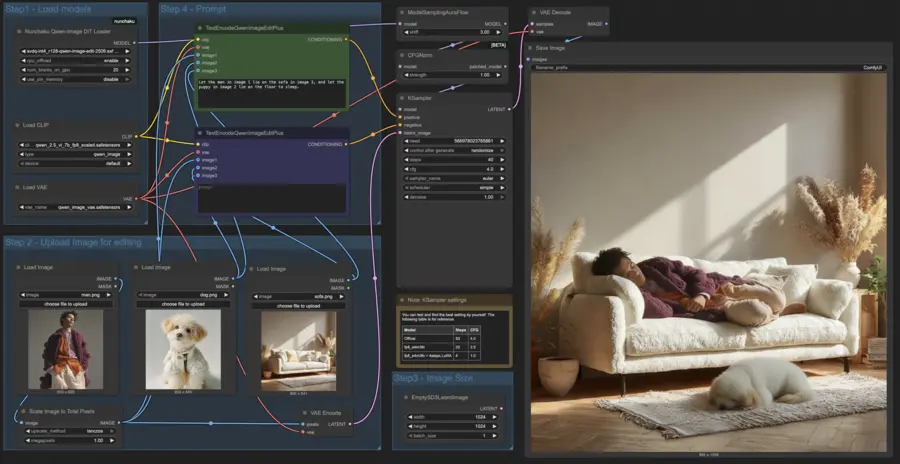The image size is (900, 464).
Task: Open the upscale_method lanczos selector
Action: coord(70,431)
